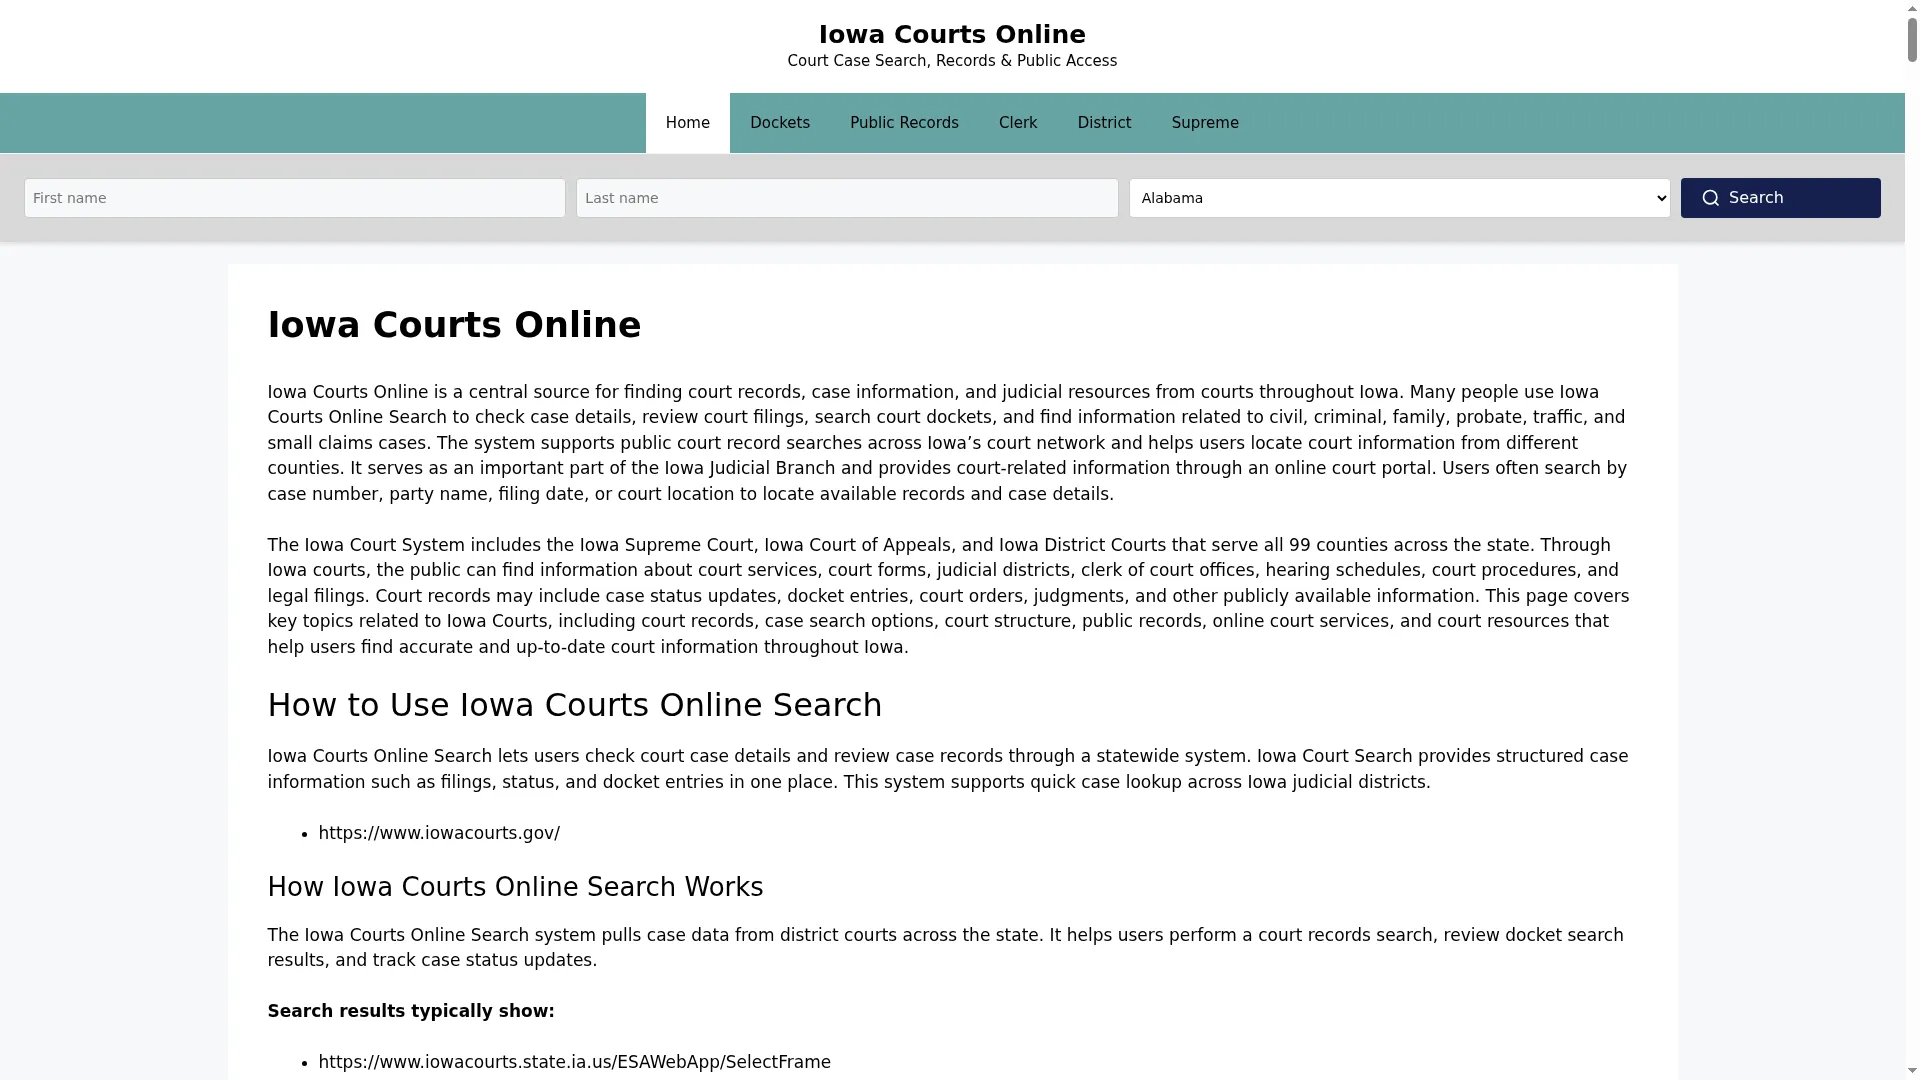This screenshot has width=1920, height=1080.
Task: Expand the Alabama state dropdown
Action: click(x=1400, y=198)
